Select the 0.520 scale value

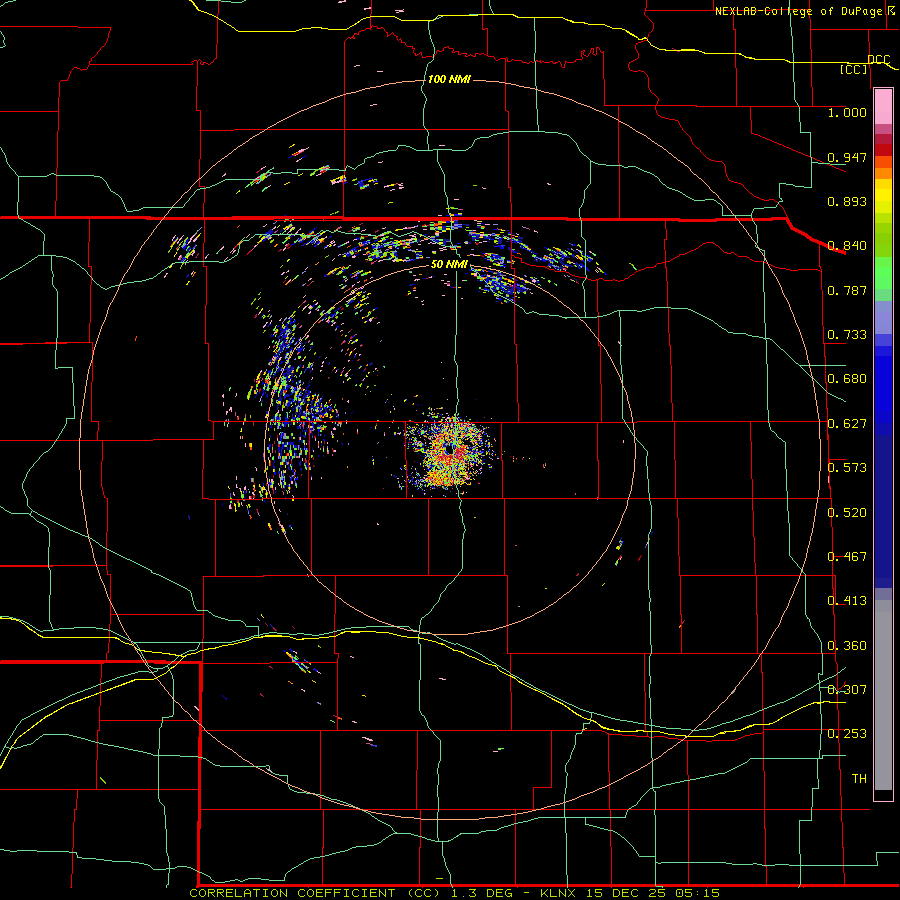847,512
